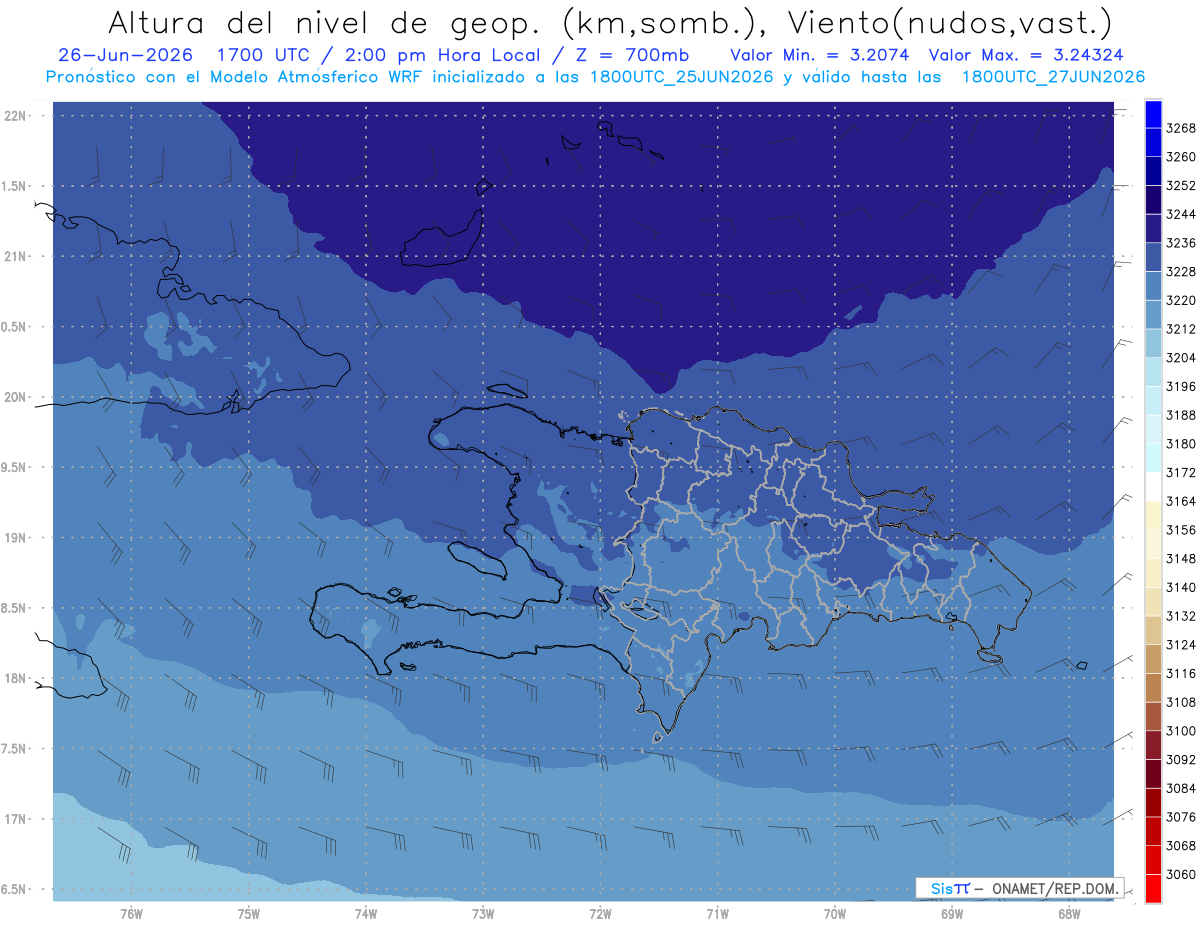Viewport: 1200px width, 927px height.
Task: Select the color swatch between 3212 and 3204
Action: point(1152,344)
